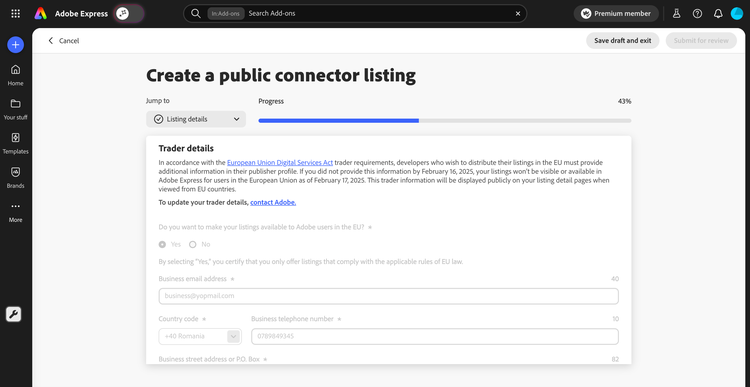Open Your stuff folder in sidebar
Image resolution: width=750 pixels, height=387 pixels.
[15, 109]
